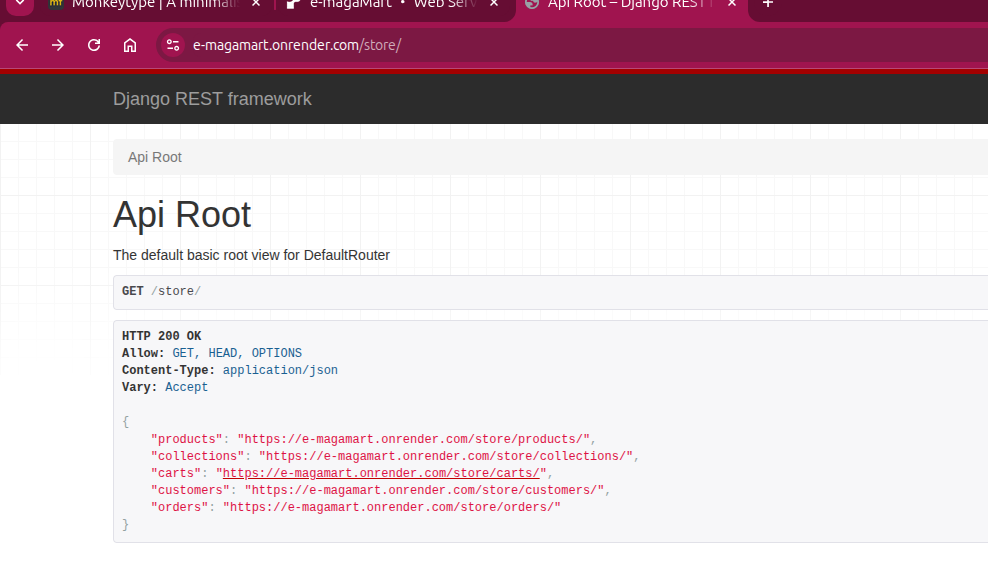Open the collections endpoint URL
988x578 pixels.
point(445,456)
